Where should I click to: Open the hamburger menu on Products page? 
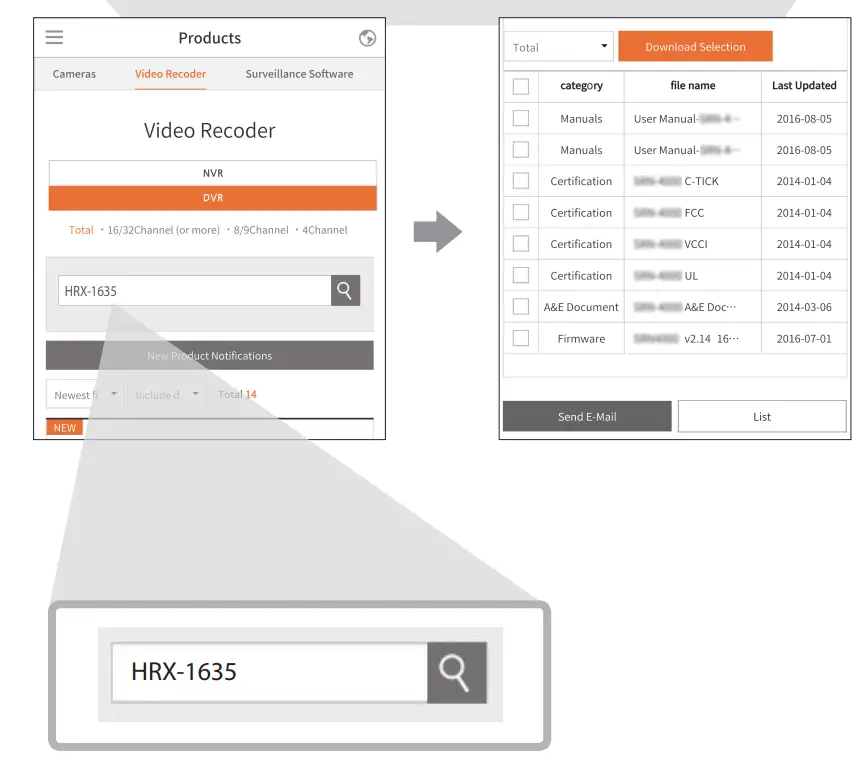[54, 37]
